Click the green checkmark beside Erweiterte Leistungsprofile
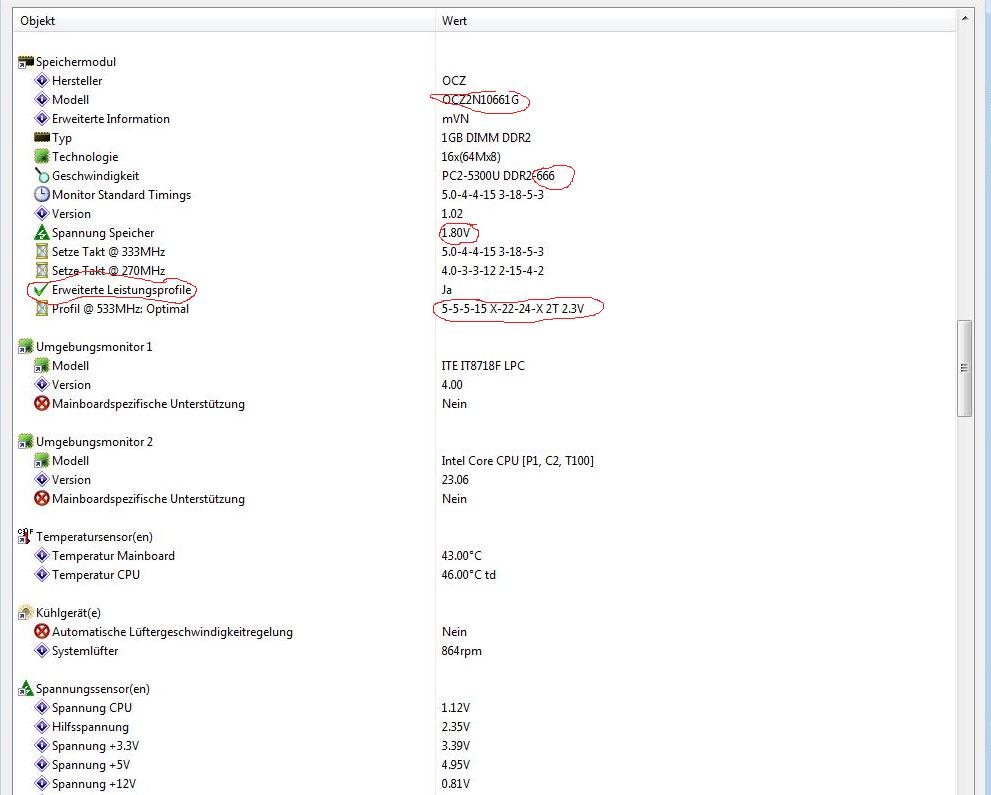991x795 pixels. point(41,289)
